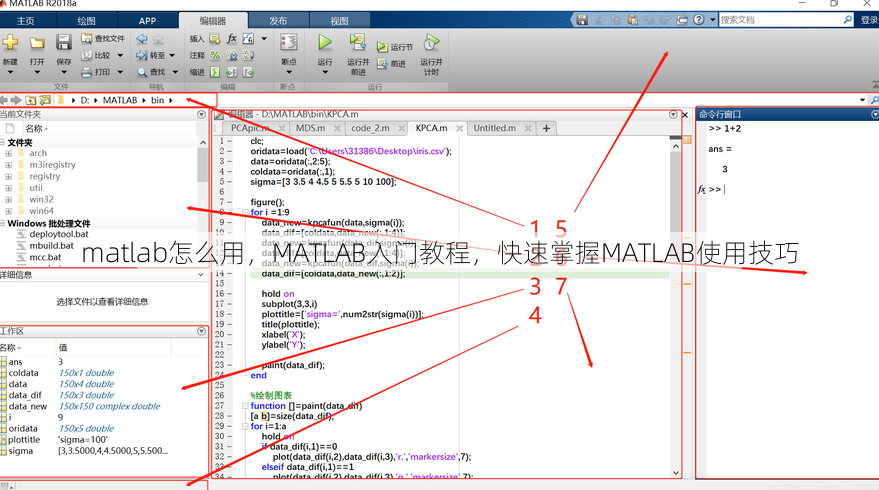Click the uncomment icon next to percent
879x490 pixels.
pos(232,55)
